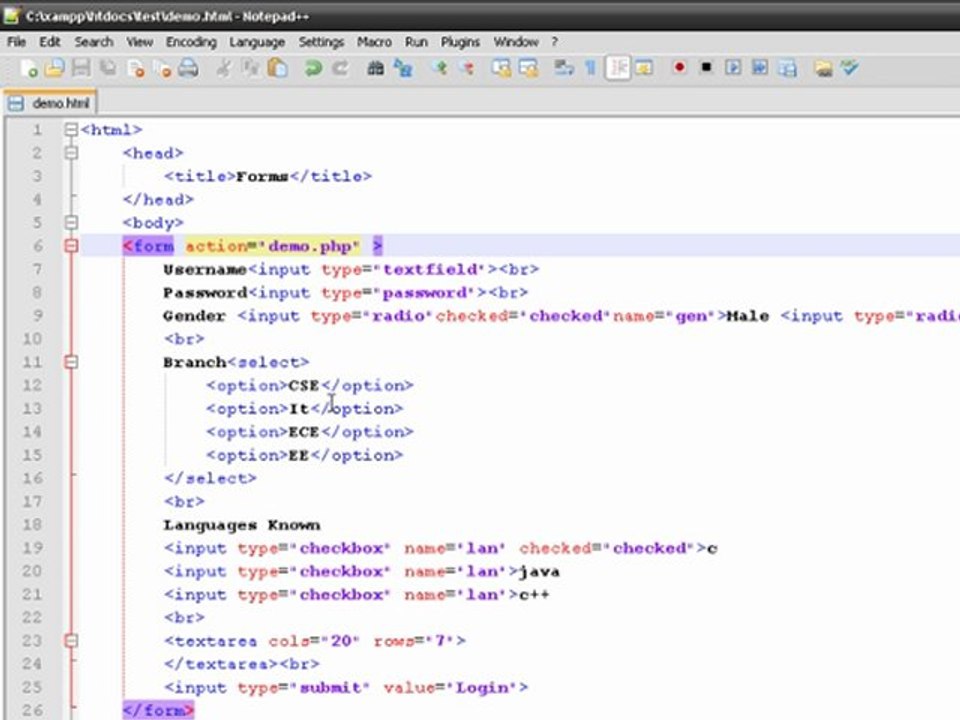
Task: Play back recorded macro icon
Action: tap(733, 68)
